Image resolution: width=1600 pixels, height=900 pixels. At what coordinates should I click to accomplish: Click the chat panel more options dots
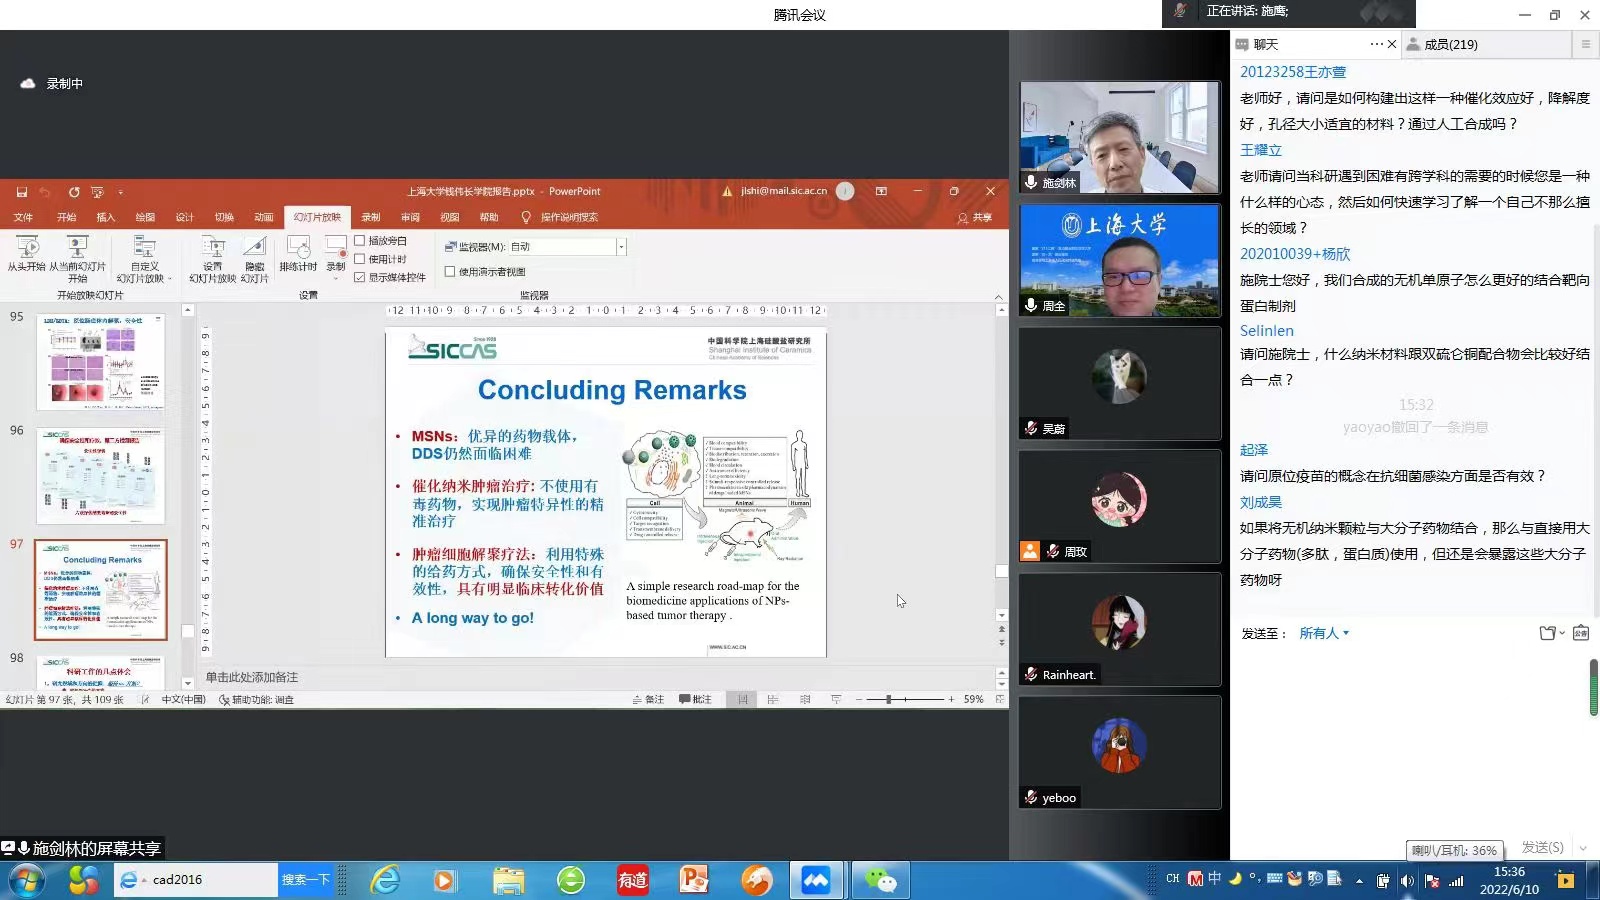tap(1376, 44)
